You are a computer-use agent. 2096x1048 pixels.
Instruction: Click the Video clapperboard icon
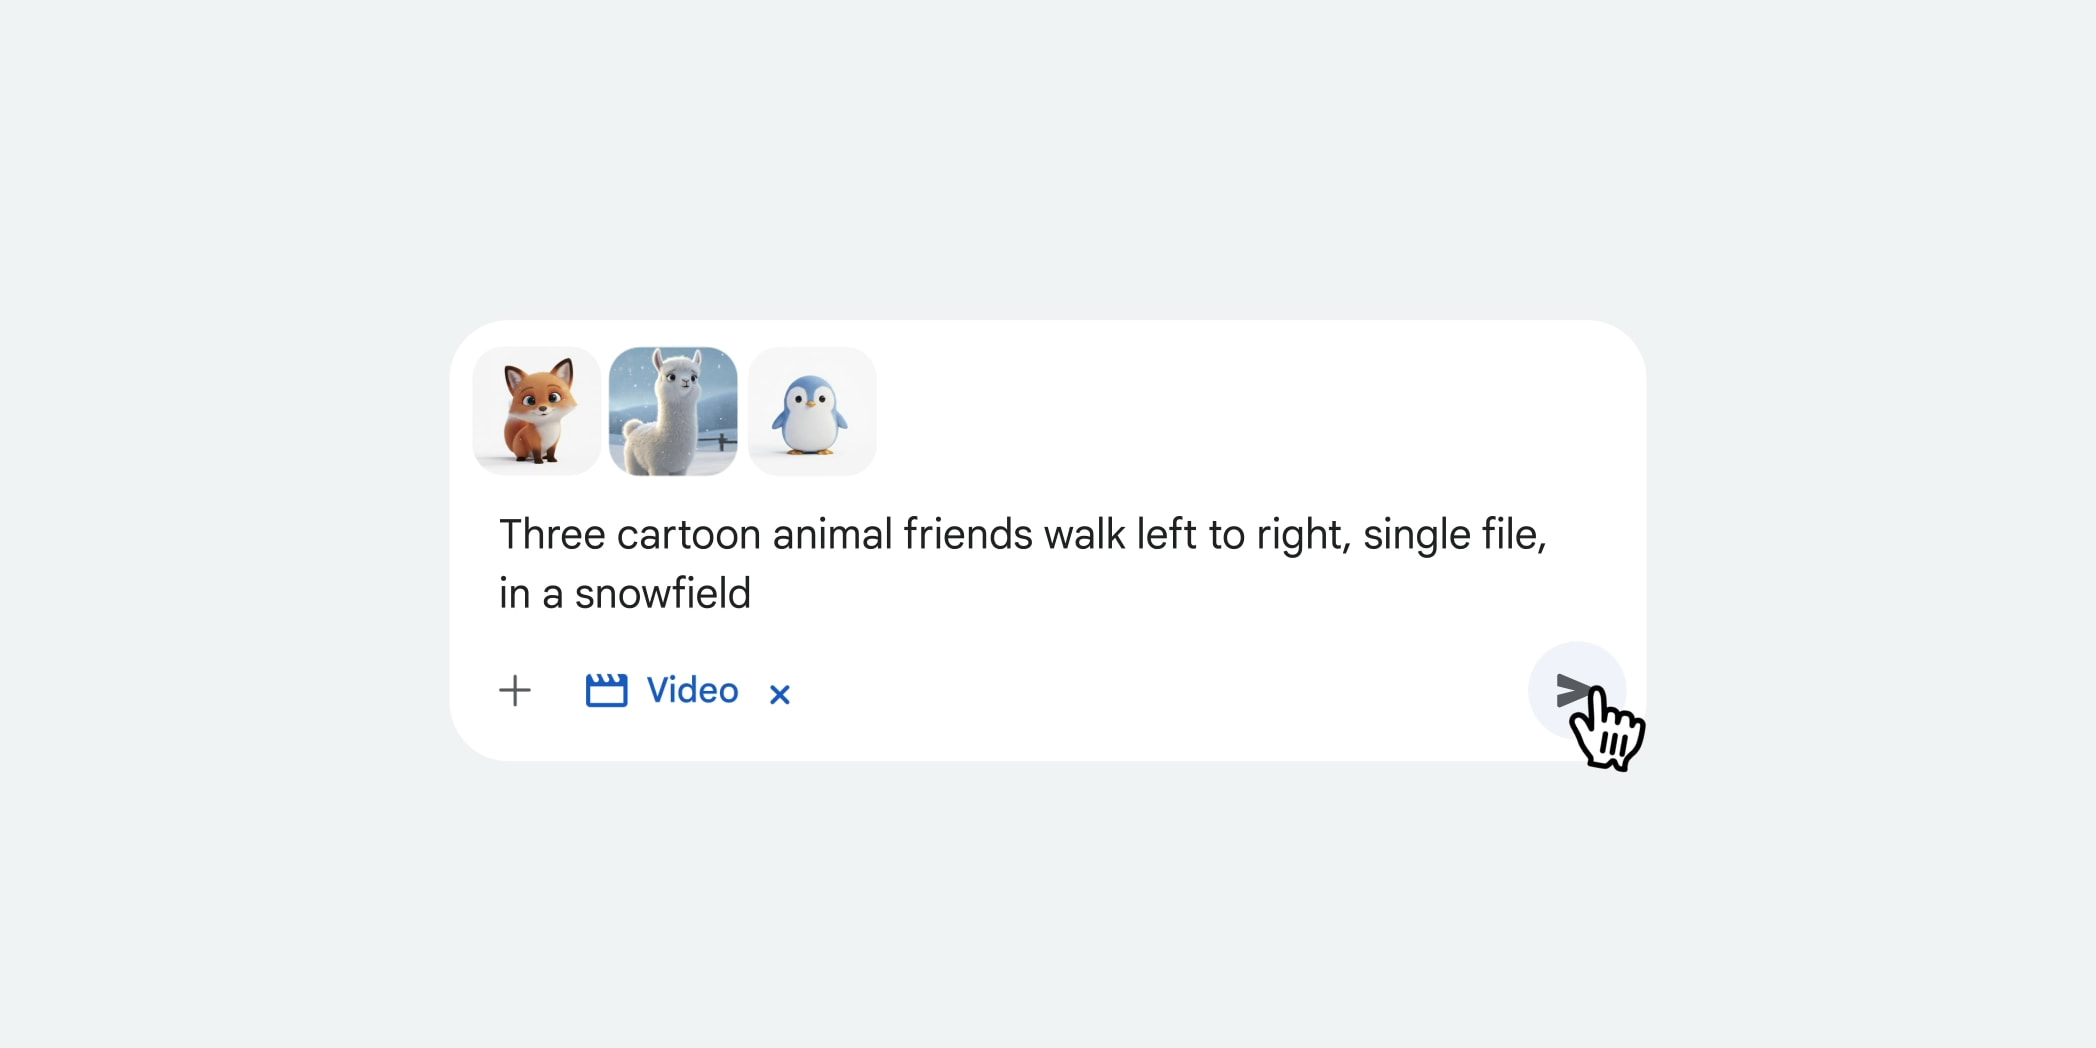click(x=606, y=690)
